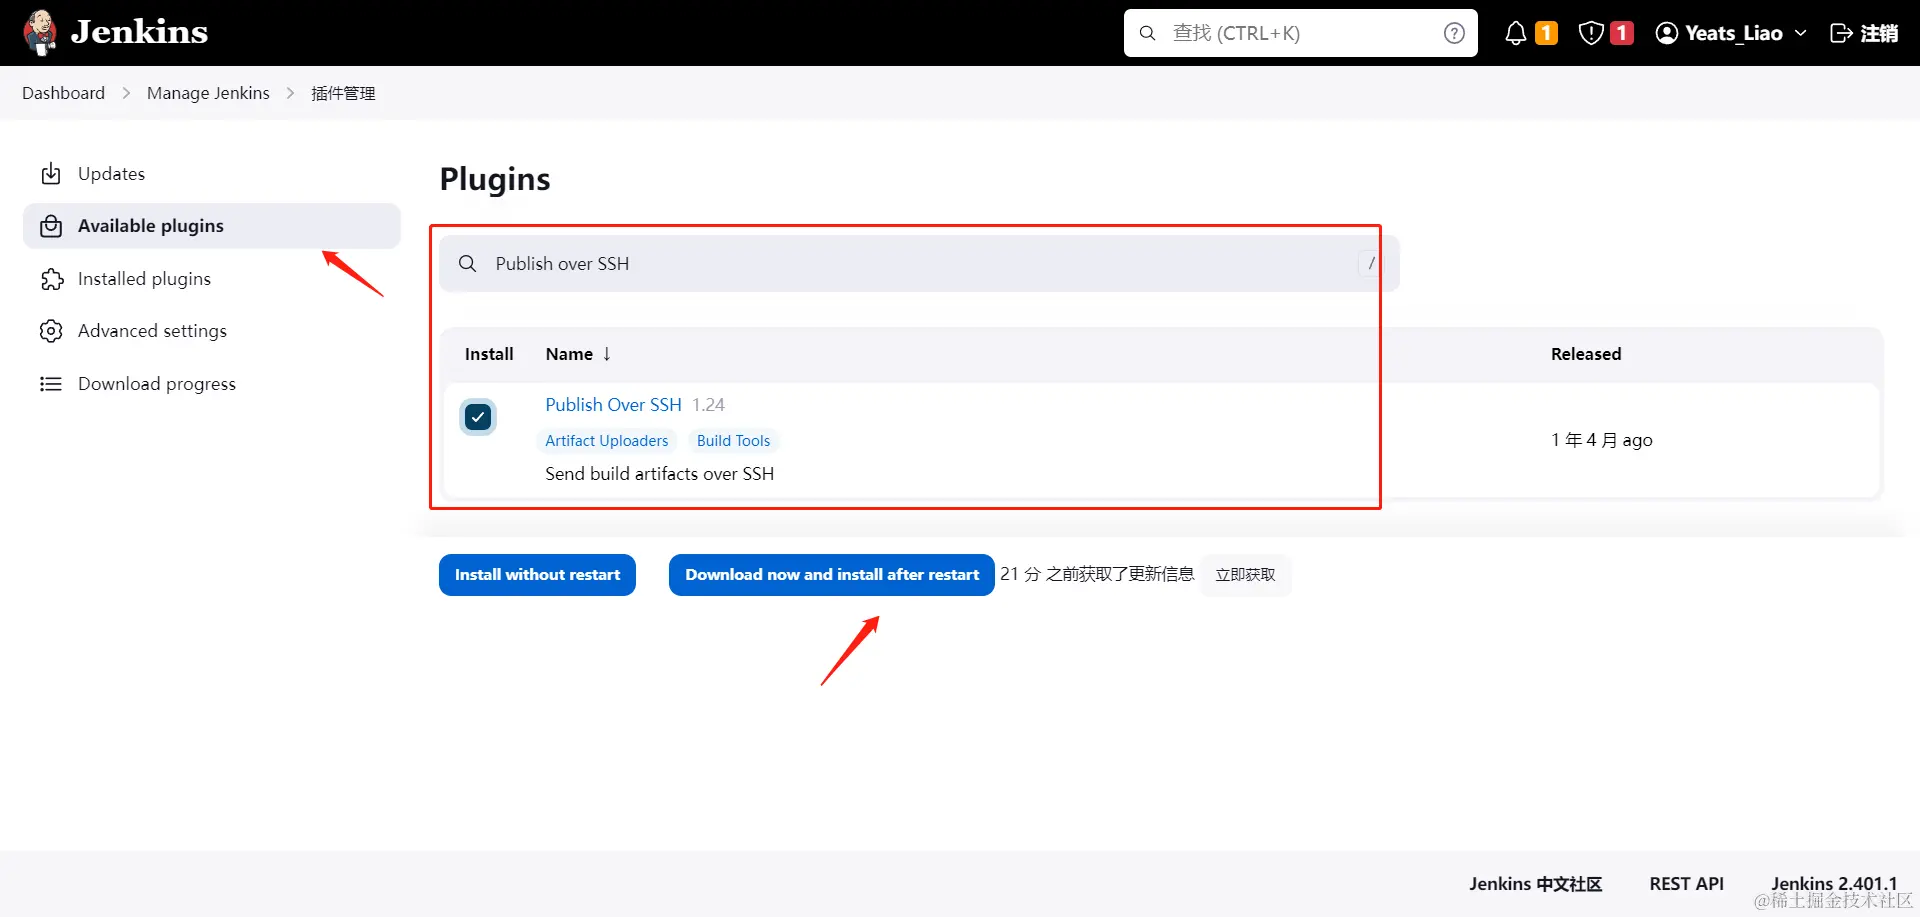Open the Updates sidebar item
The height and width of the screenshot is (917, 1920).
tap(211, 174)
